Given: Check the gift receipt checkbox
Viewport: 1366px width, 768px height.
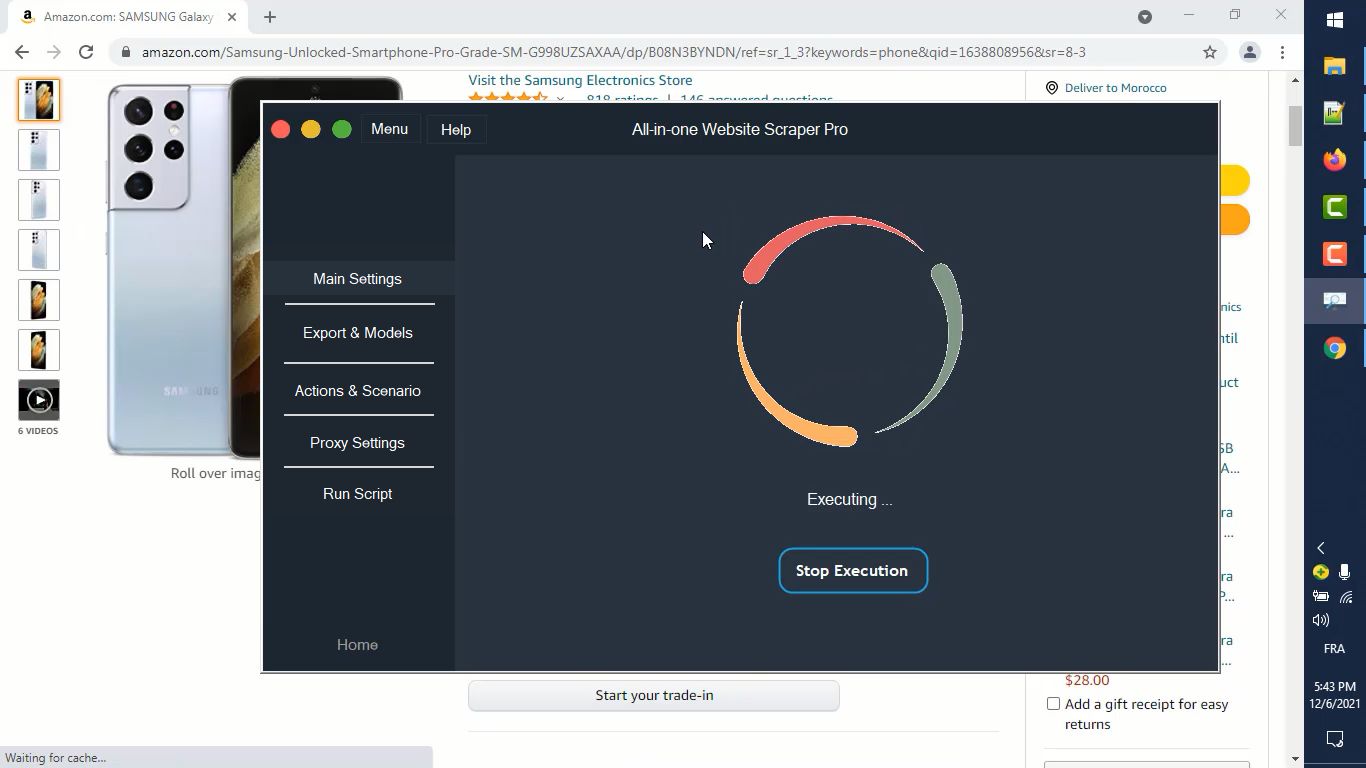Looking at the screenshot, I should point(1053,704).
